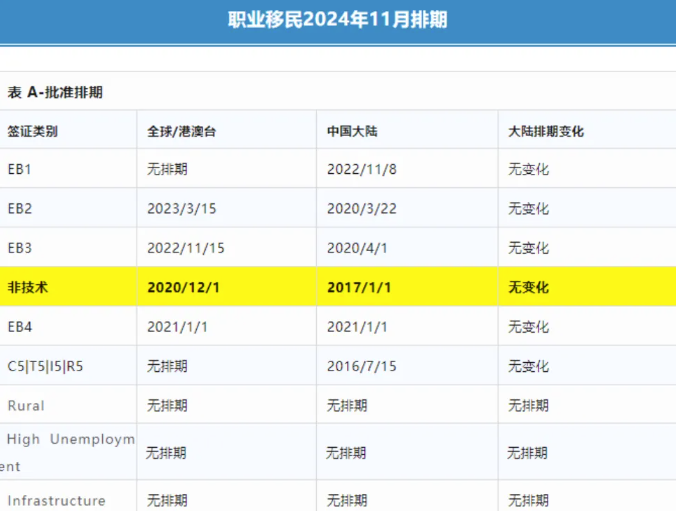Click 无变化 in the EB3 row

pos(529,248)
